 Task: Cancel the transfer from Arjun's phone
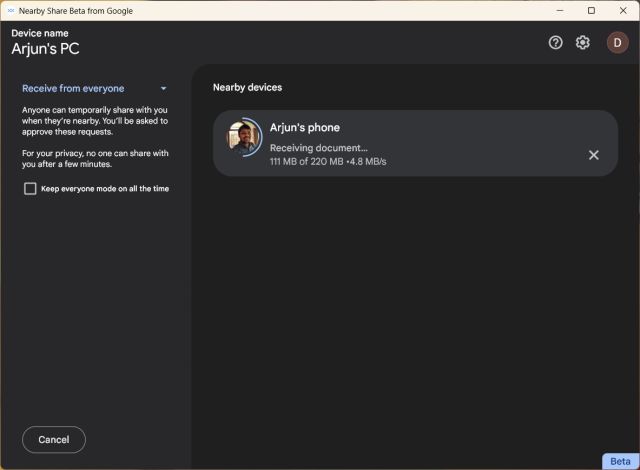[593, 155]
